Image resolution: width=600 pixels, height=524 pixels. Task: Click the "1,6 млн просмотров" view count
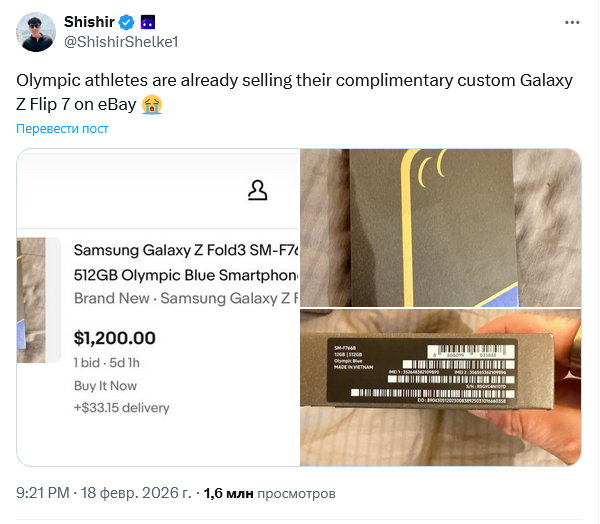pos(270,493)
